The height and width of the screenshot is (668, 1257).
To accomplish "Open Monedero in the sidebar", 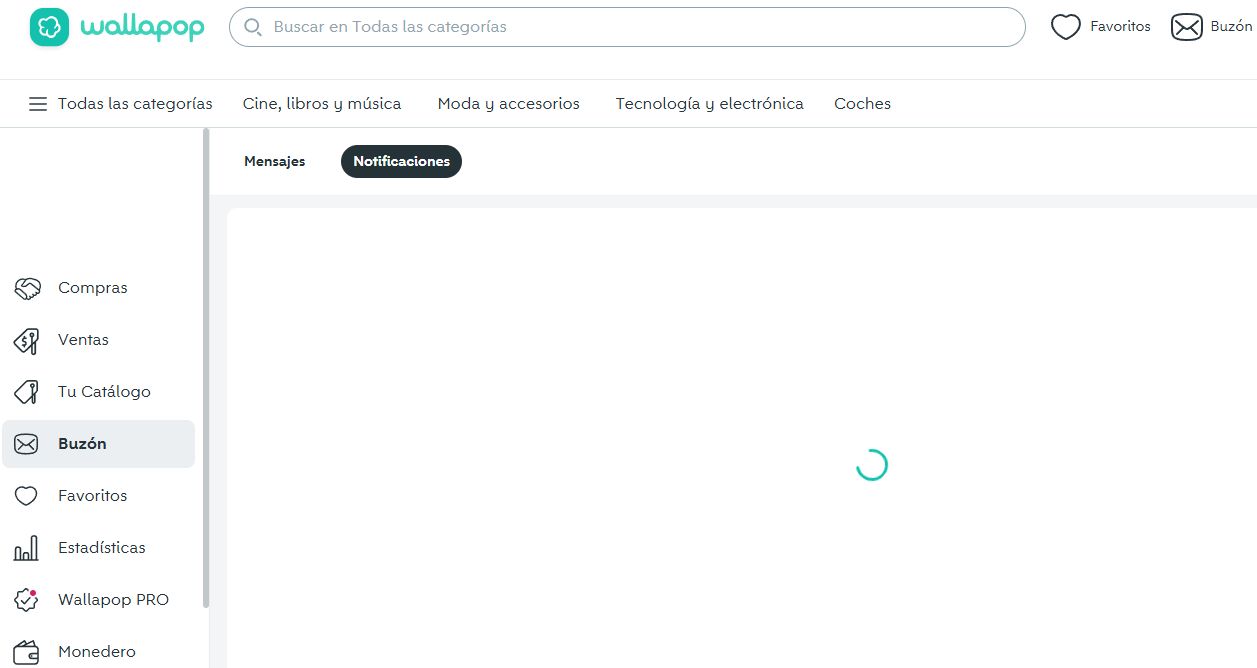I will tap(98, 652).
